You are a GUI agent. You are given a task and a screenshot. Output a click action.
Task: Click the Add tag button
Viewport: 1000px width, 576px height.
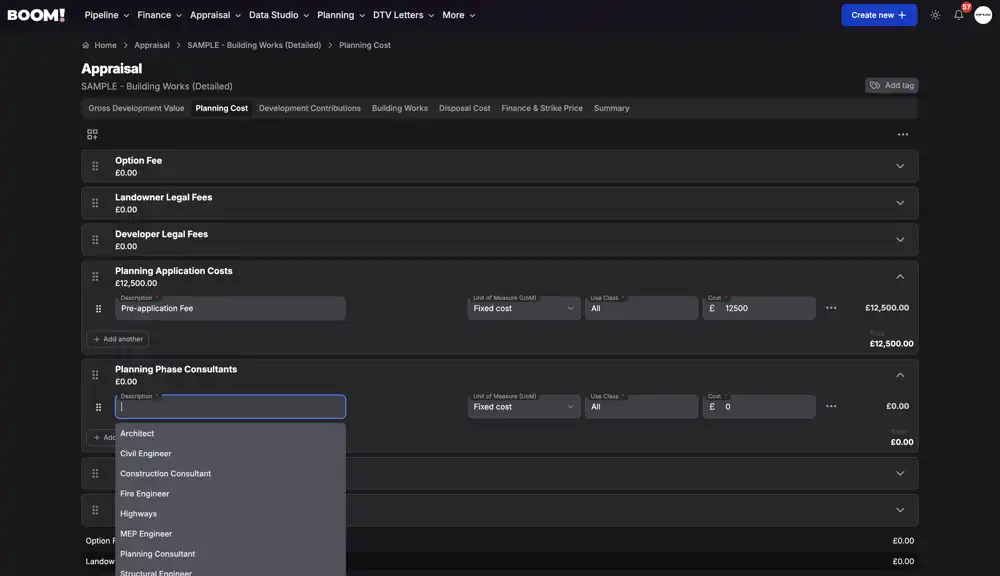click(892, 85)
